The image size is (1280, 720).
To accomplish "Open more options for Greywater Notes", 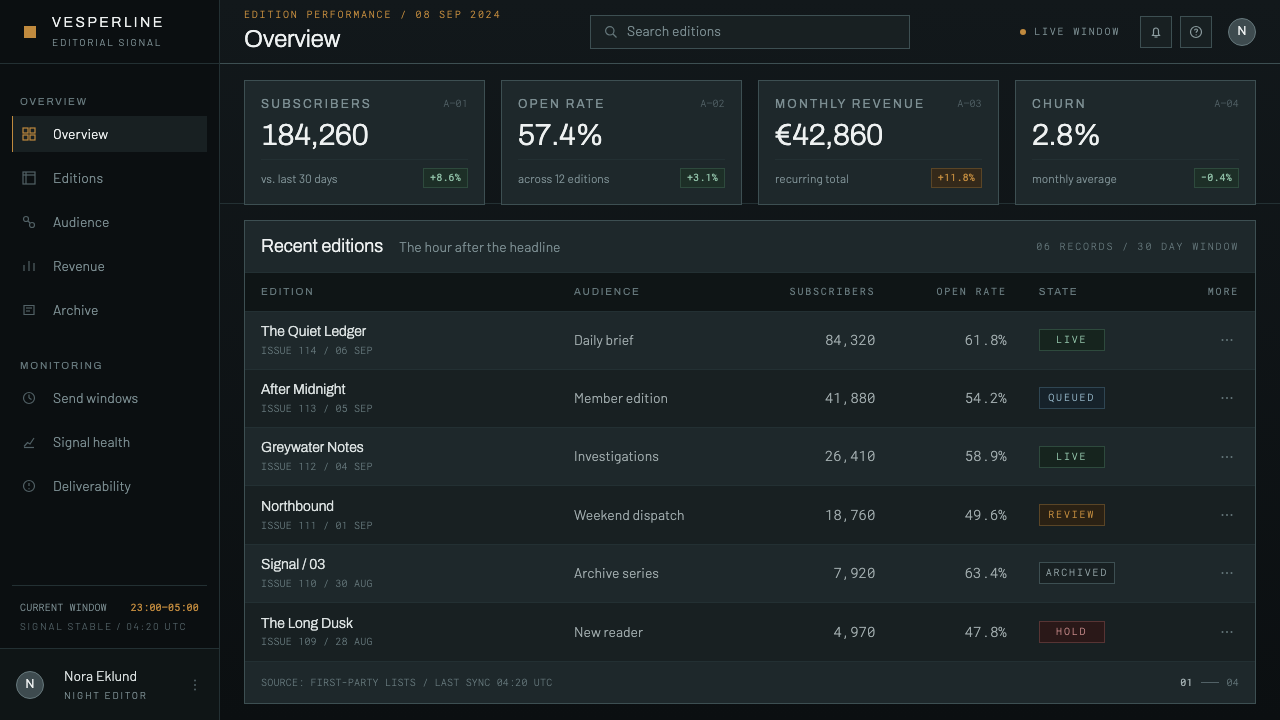I will [x=1227, y=457].
